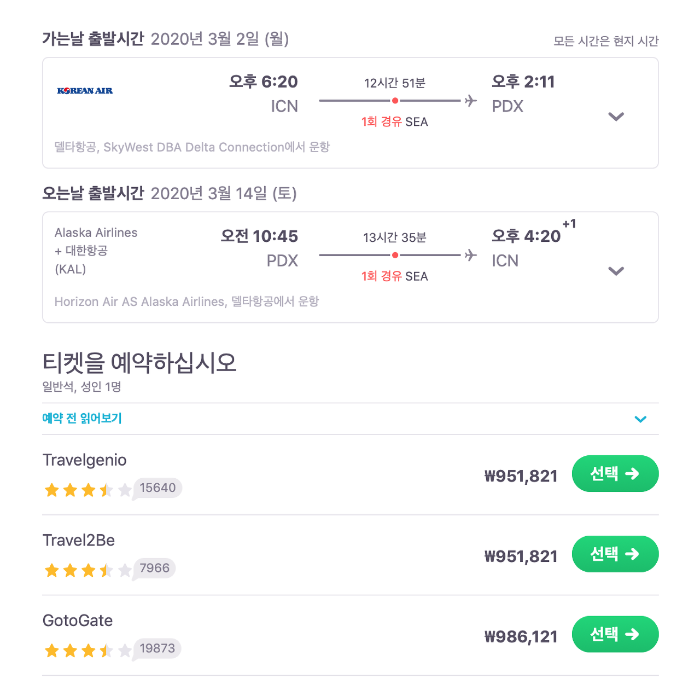Select Travel2Be ticket for ₩951,821

click(x=614, y=554)
